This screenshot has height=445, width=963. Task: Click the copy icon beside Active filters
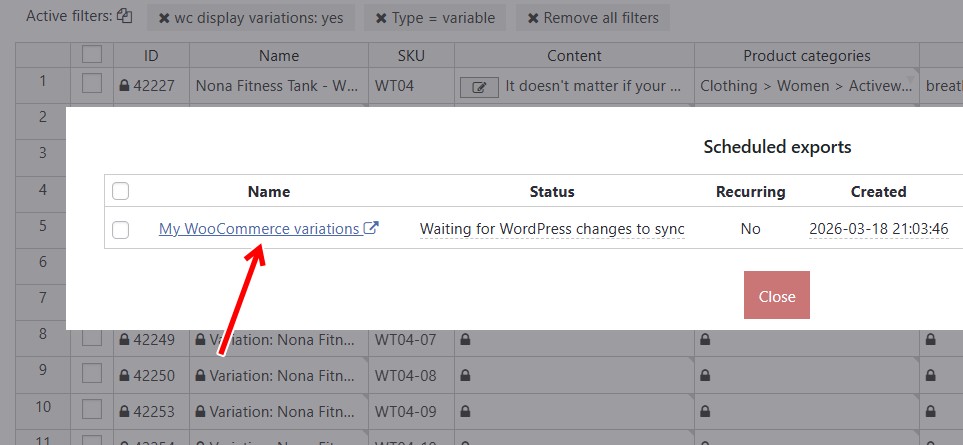coord(124,16)
